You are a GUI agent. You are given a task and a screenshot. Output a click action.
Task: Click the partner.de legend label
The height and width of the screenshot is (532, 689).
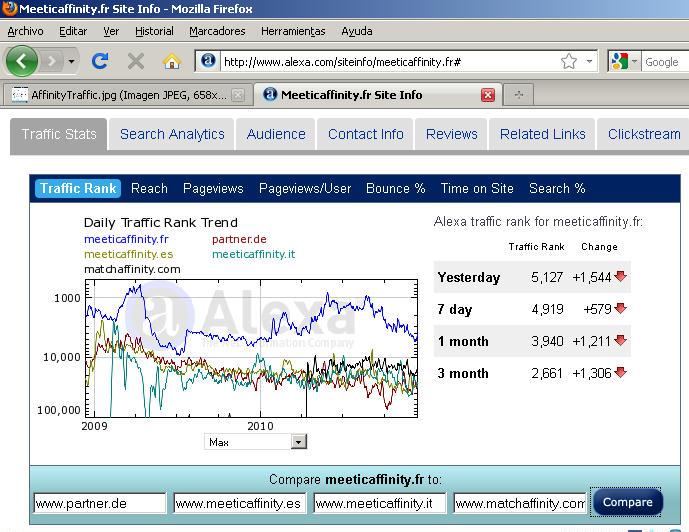(239, 239)
